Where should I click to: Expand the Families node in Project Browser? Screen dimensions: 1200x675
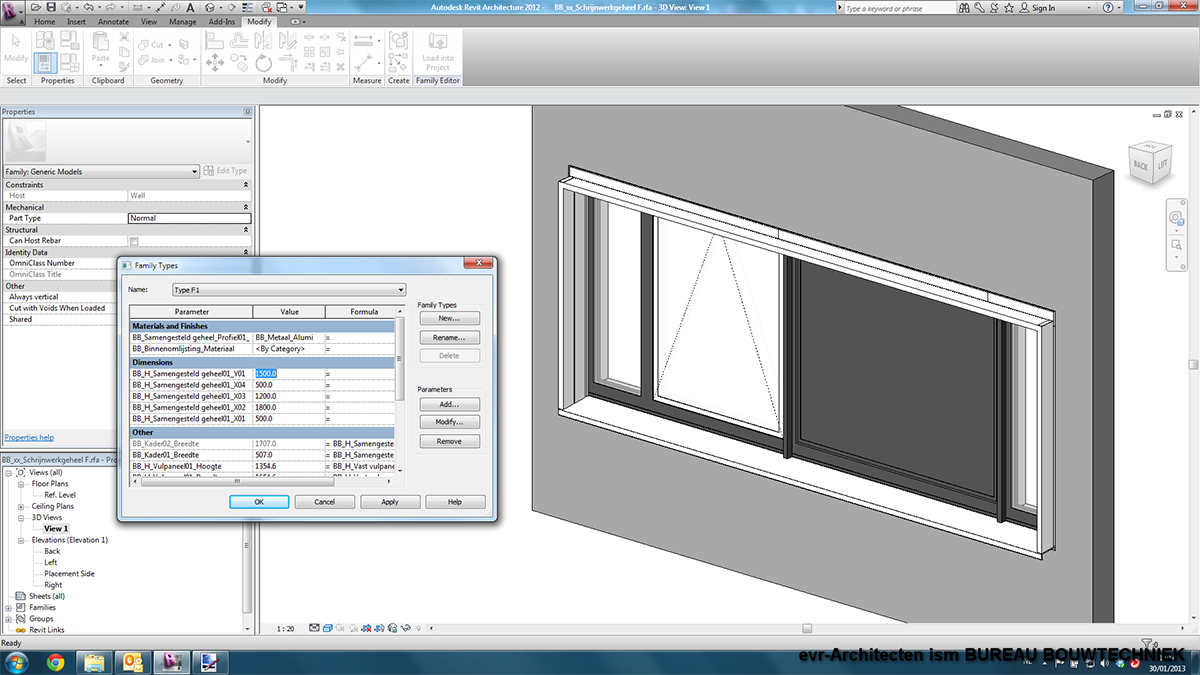pyautogui.click(x=9, y=607)
